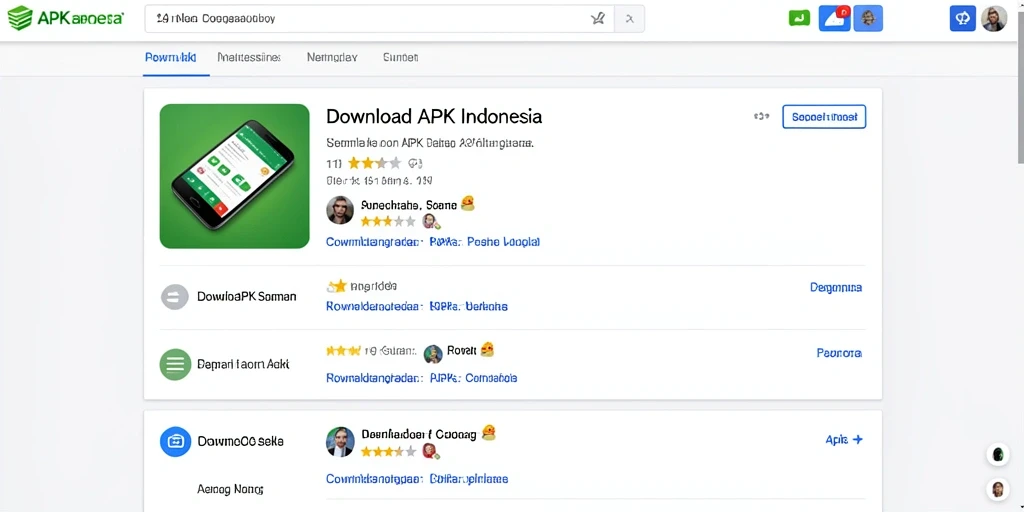This screenshot has height=512, width=1024.
Task: Click the star rating under the app subtitle
Action: coord(375,163)
